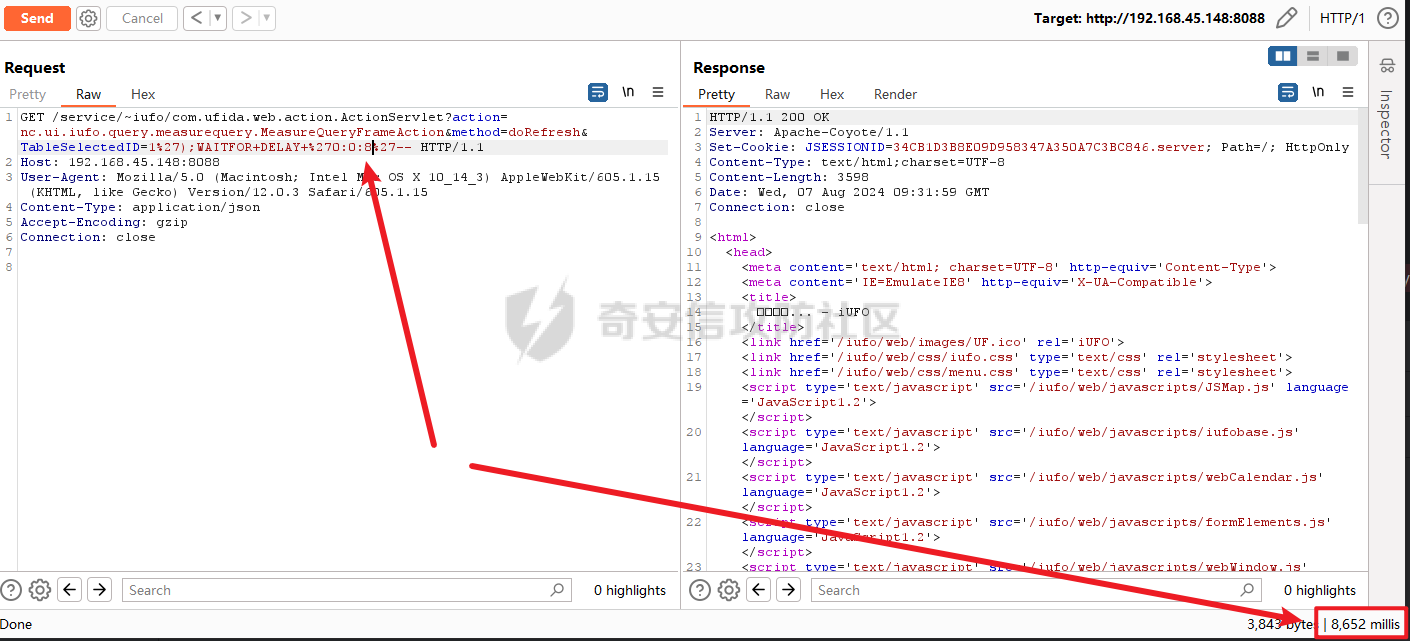The width and height of the screenshot is (1410, 641).
Task: Click the Cancel request button
Action: (x=142, y=18)
